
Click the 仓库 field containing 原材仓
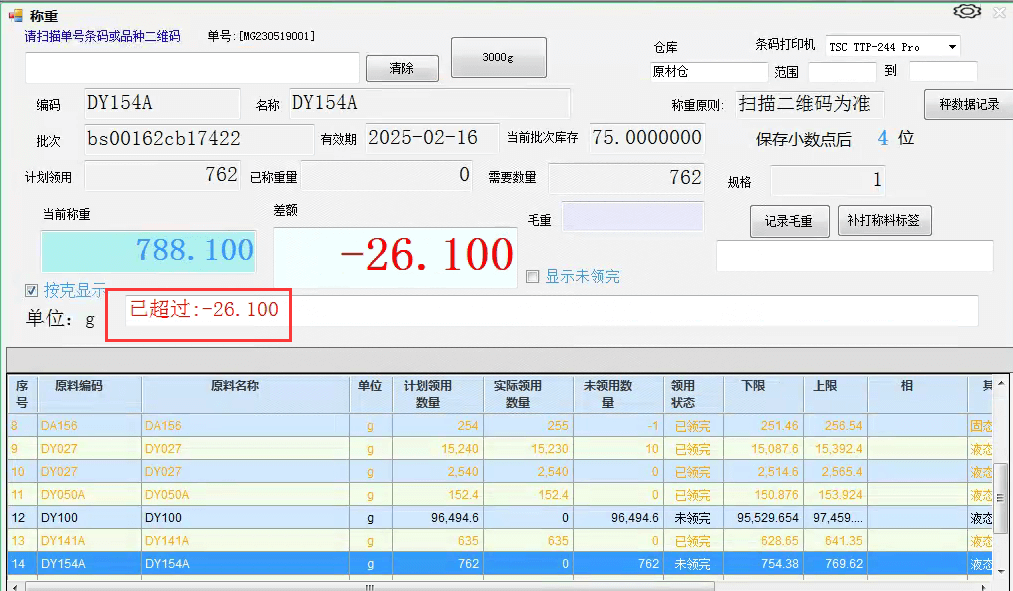pos(708,72)
